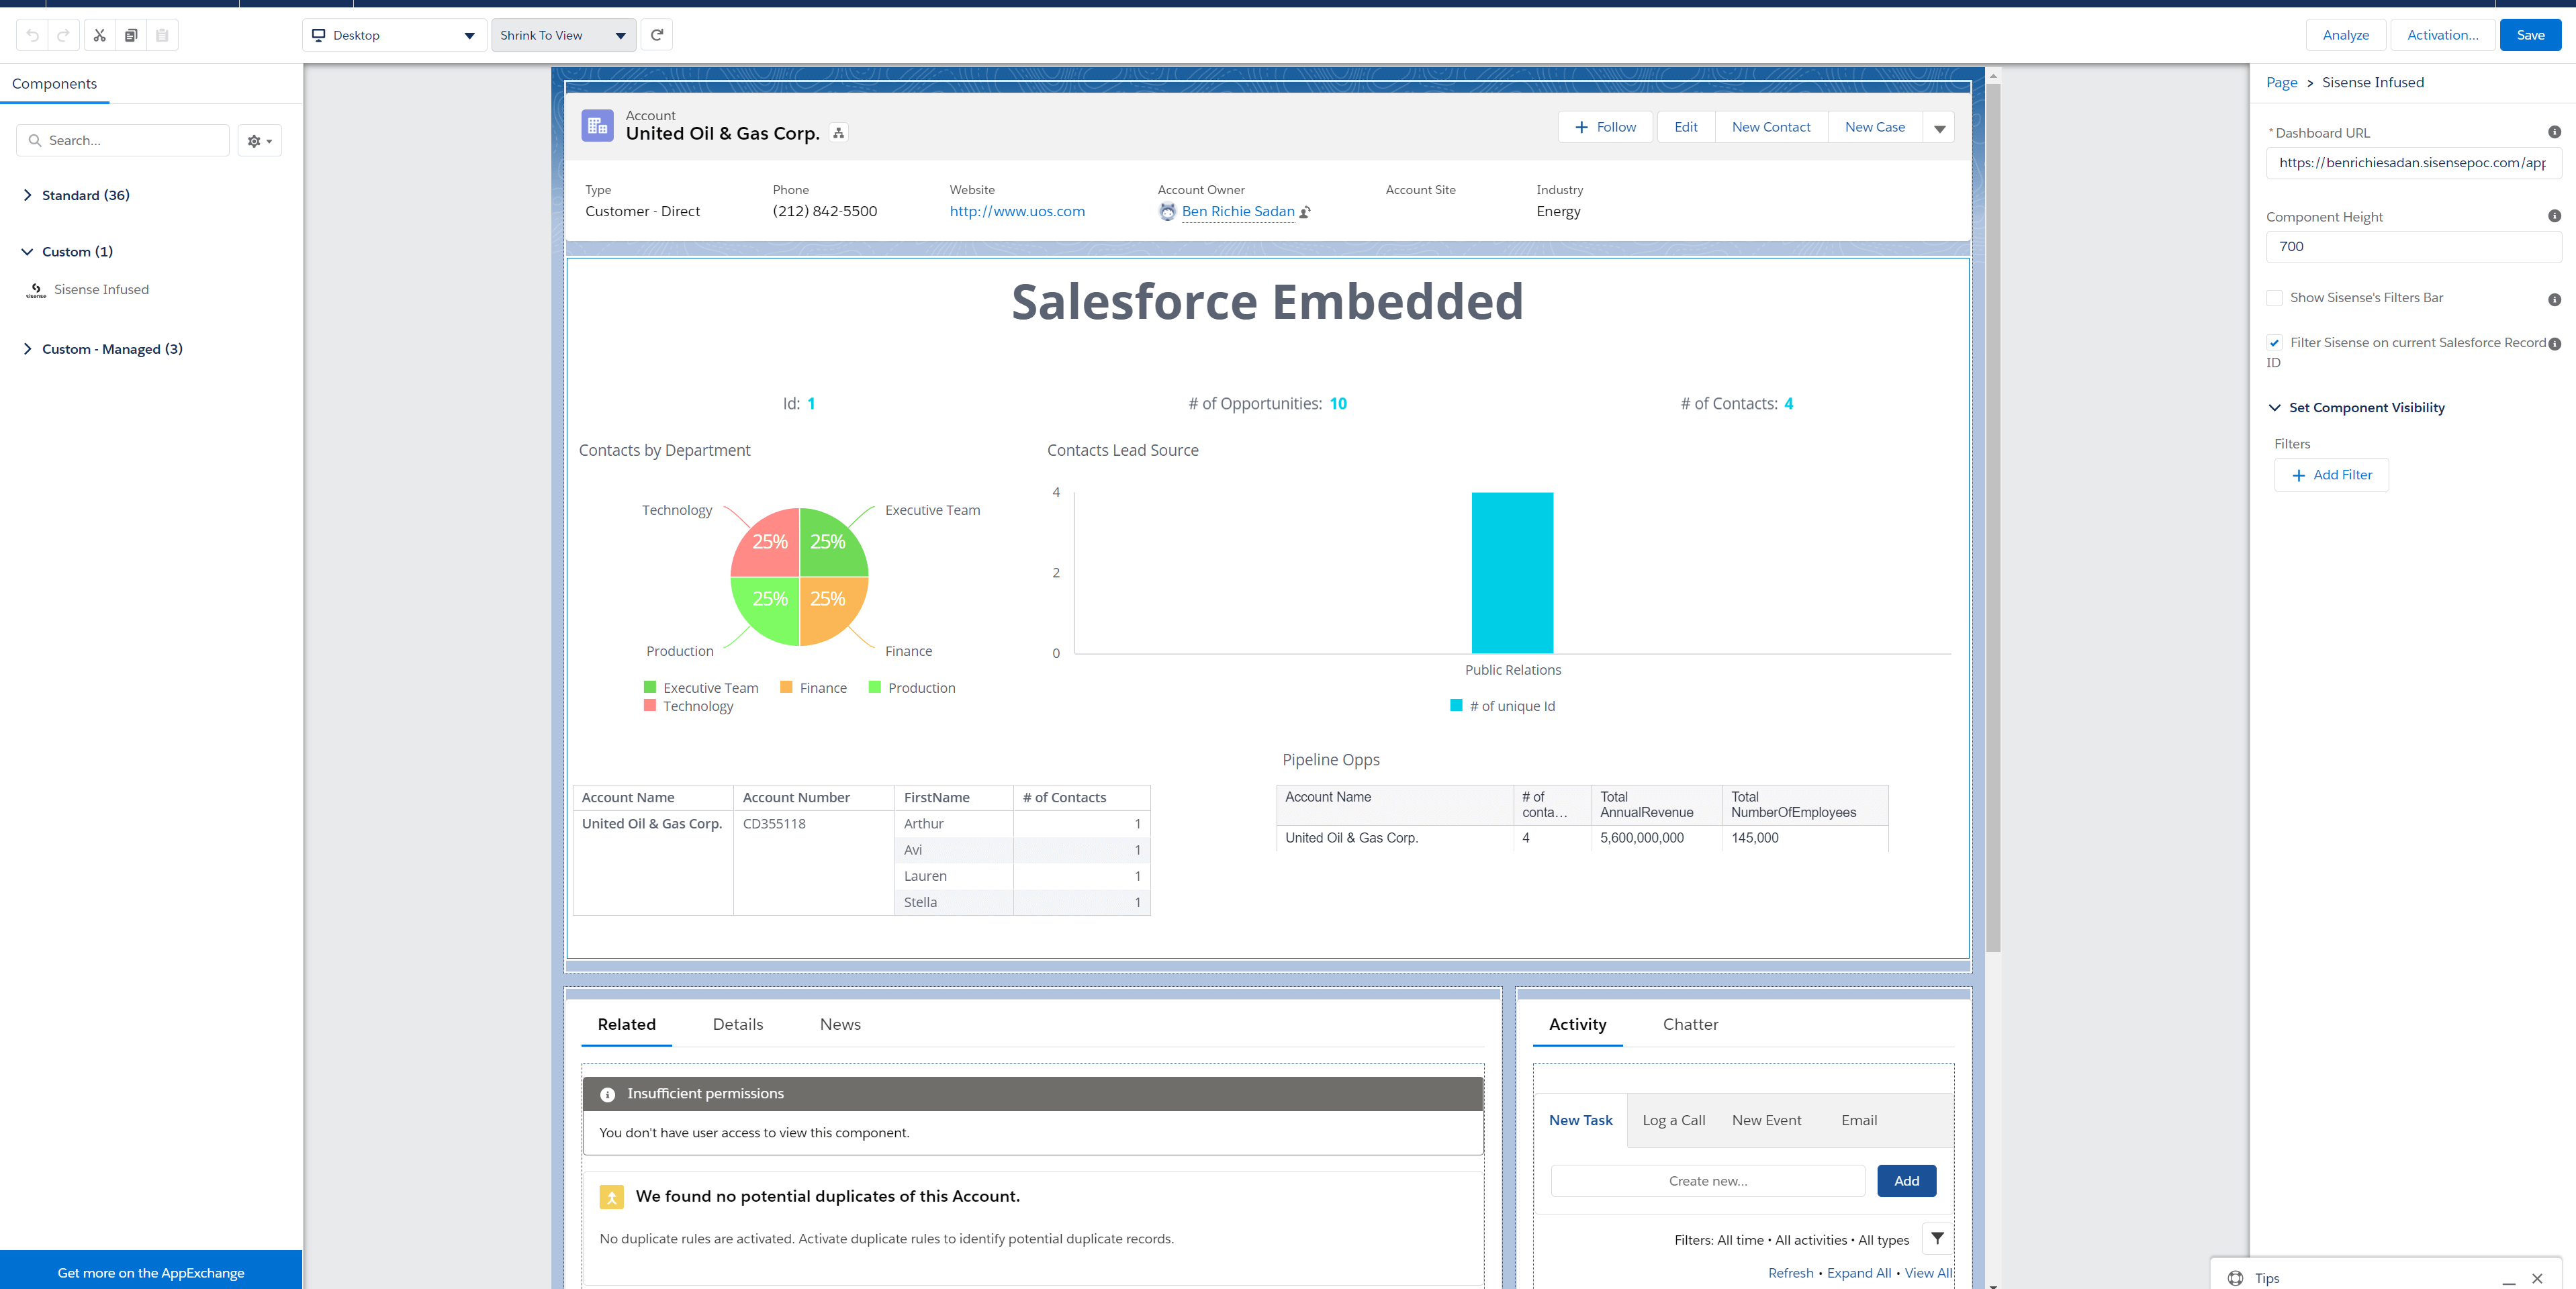Click the Copy icon in toolbar

coord(131,35)
